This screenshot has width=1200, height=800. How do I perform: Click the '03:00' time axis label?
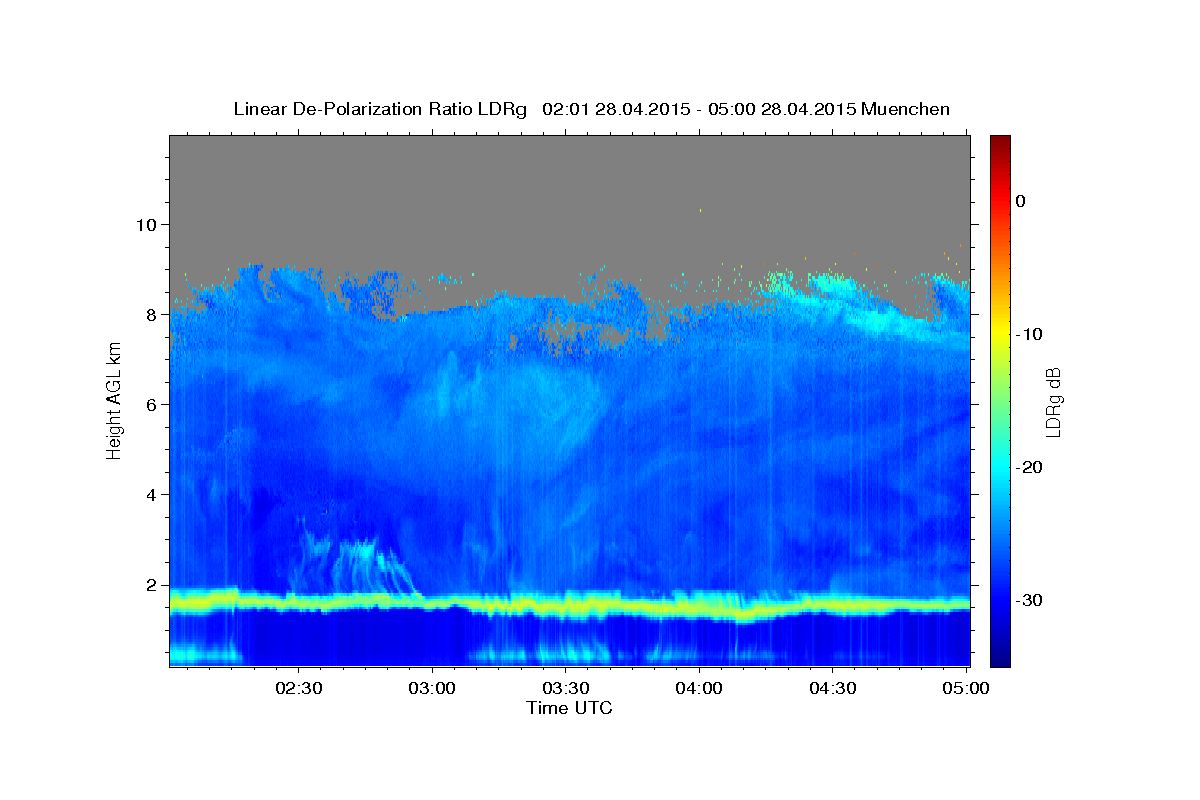[432, 688]
